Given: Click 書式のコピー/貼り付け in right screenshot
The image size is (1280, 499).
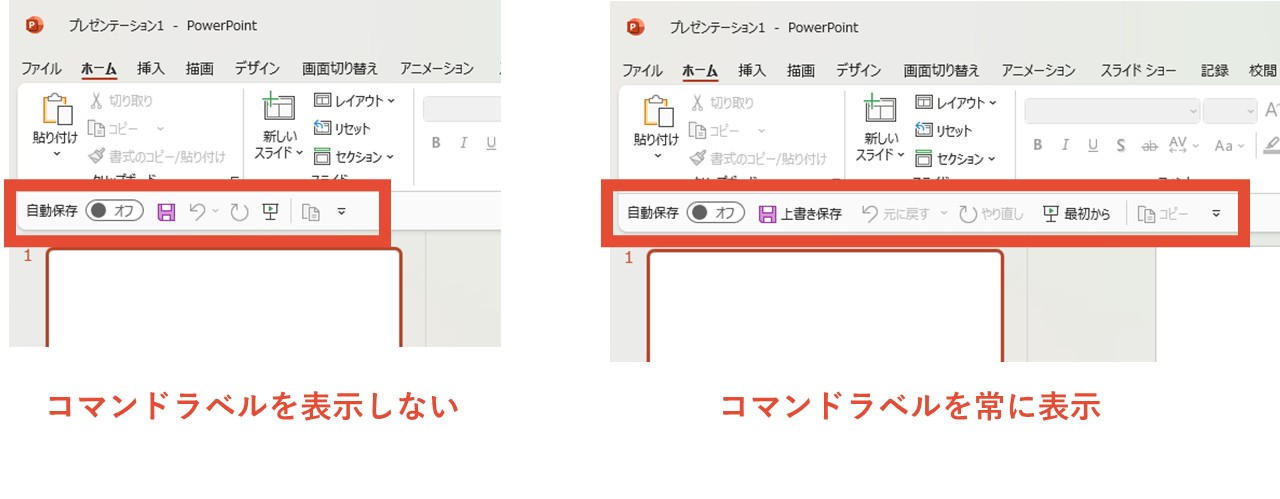Looking at the screenshot, I should 759,158.
